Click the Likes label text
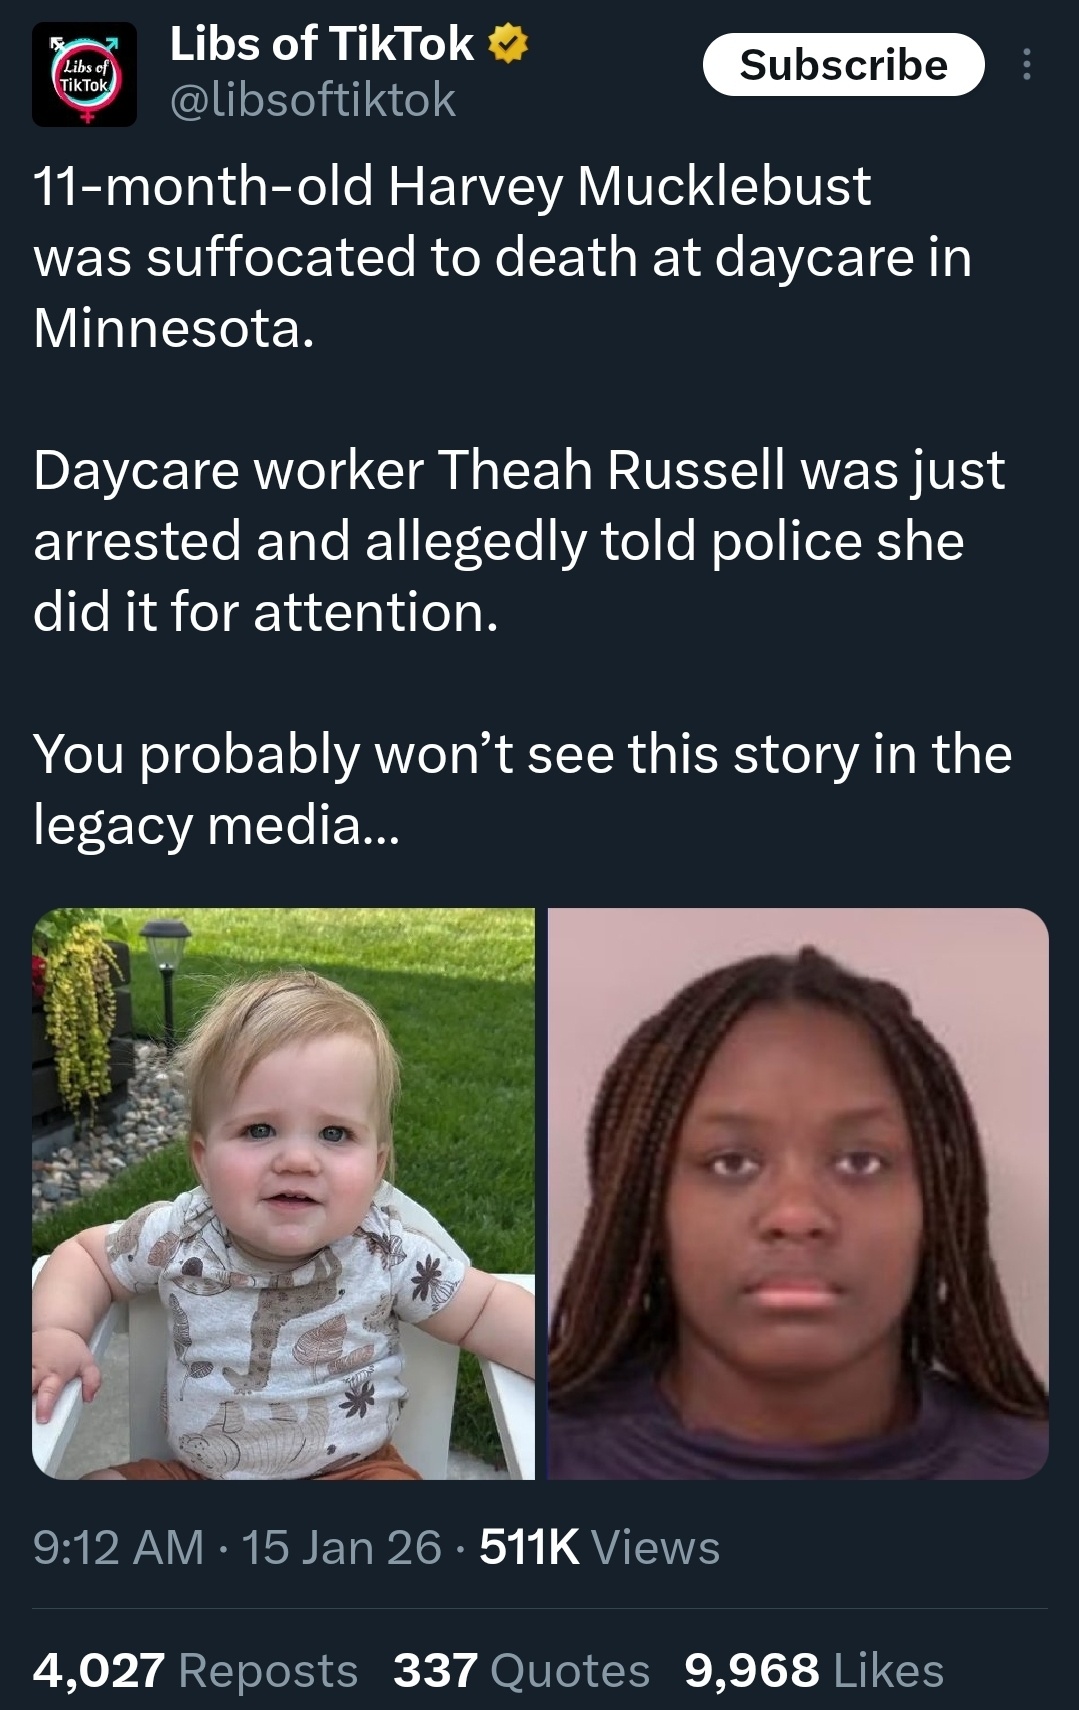The image size is (1079, 1710). click(888, 1670)
